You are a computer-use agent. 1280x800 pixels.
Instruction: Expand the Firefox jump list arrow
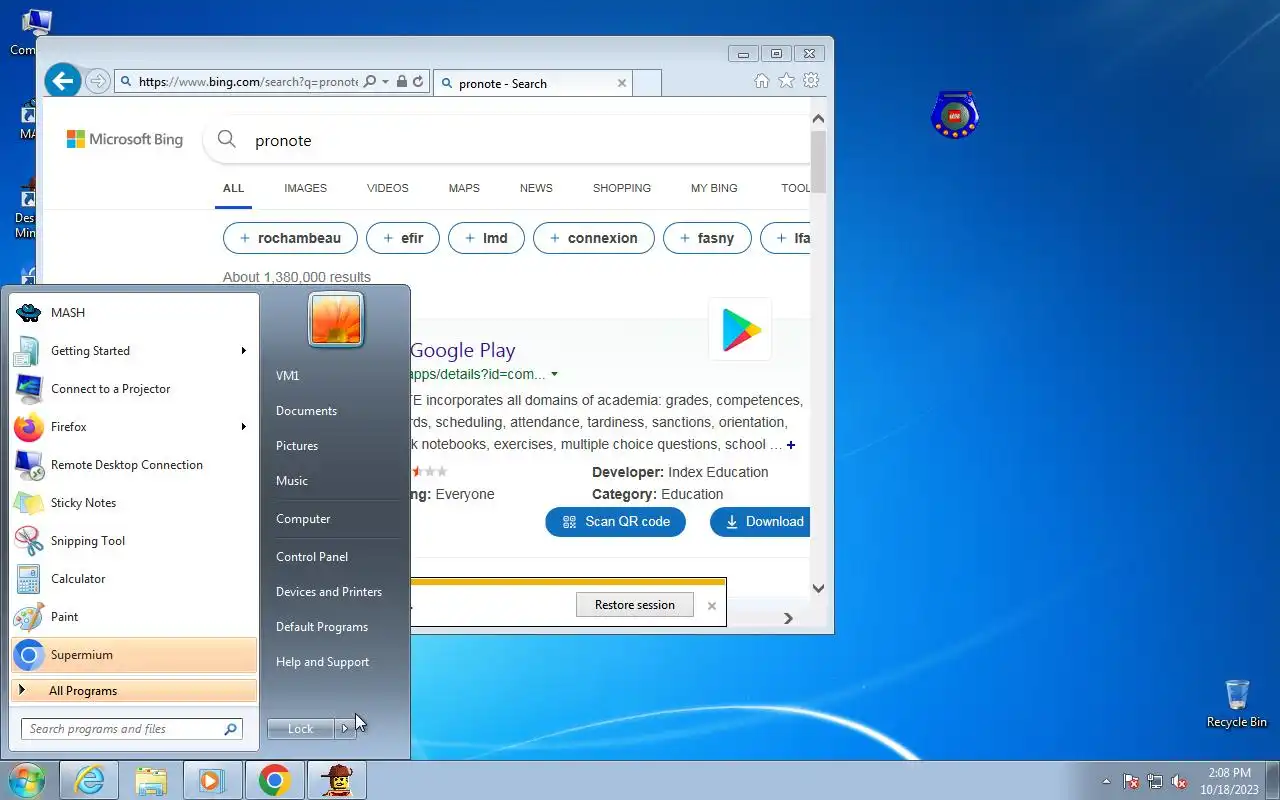[x=243, y=427]
